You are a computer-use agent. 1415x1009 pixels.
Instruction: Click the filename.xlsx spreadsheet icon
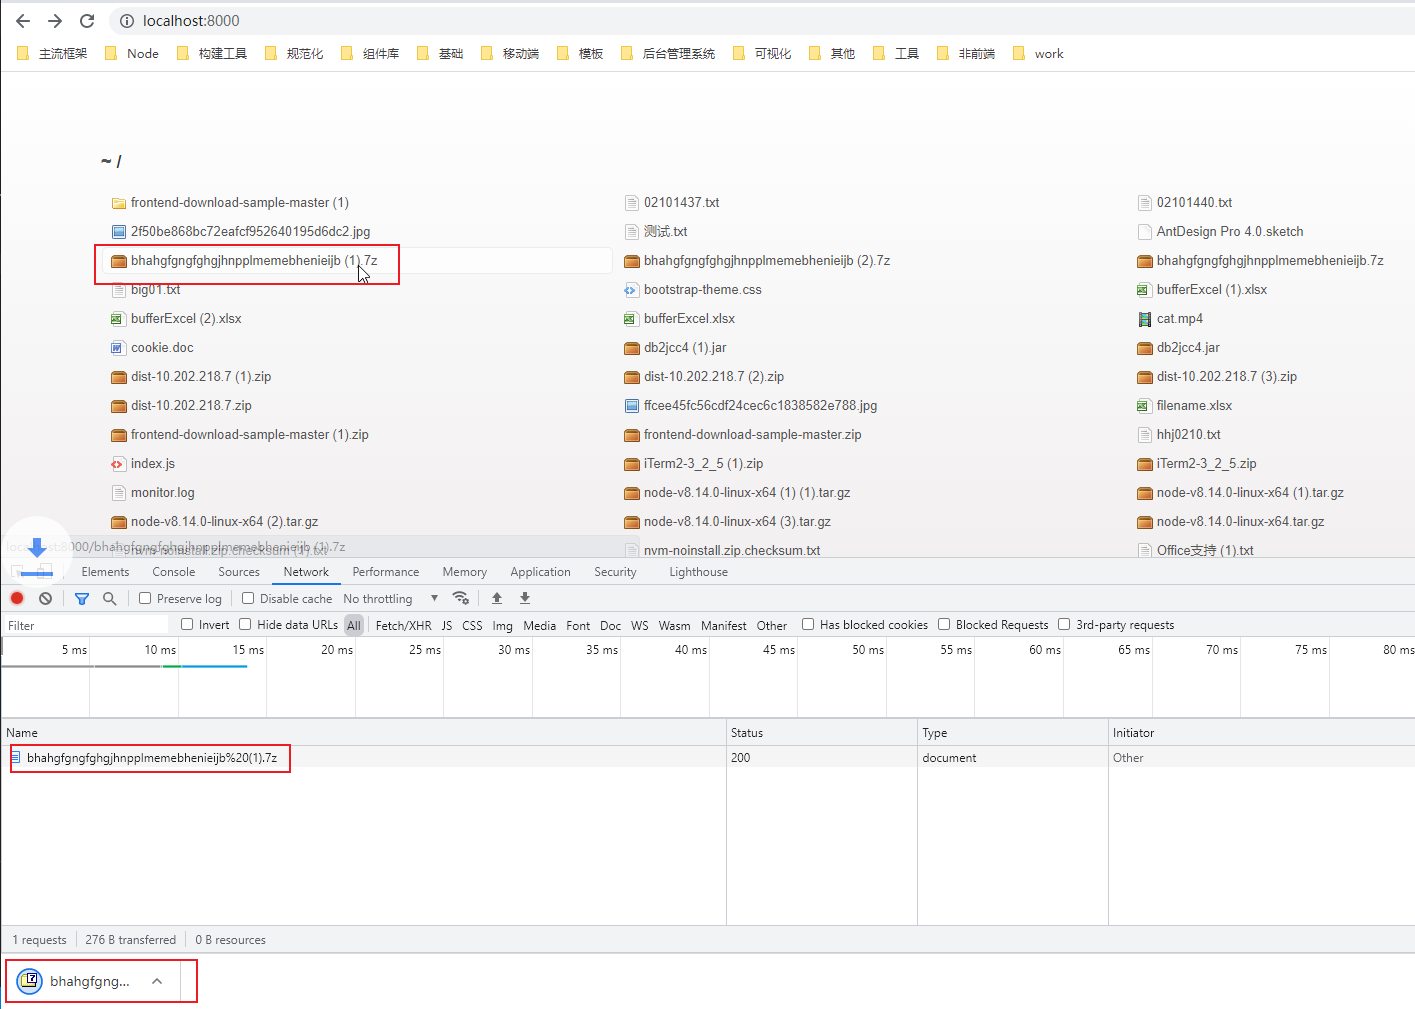1145,406
